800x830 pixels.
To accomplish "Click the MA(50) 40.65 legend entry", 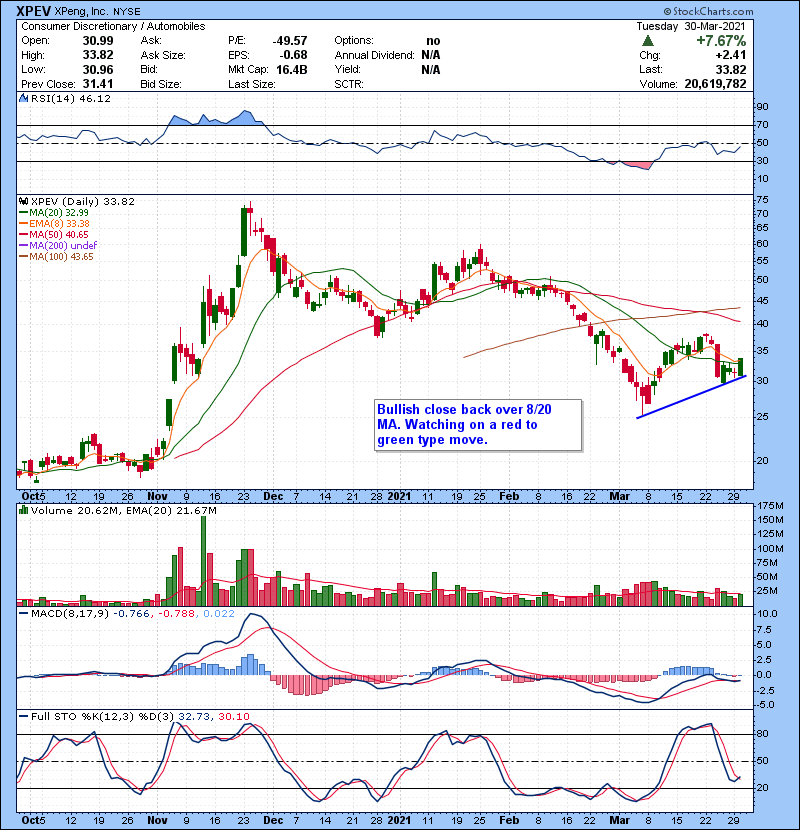I will point(54,234).
